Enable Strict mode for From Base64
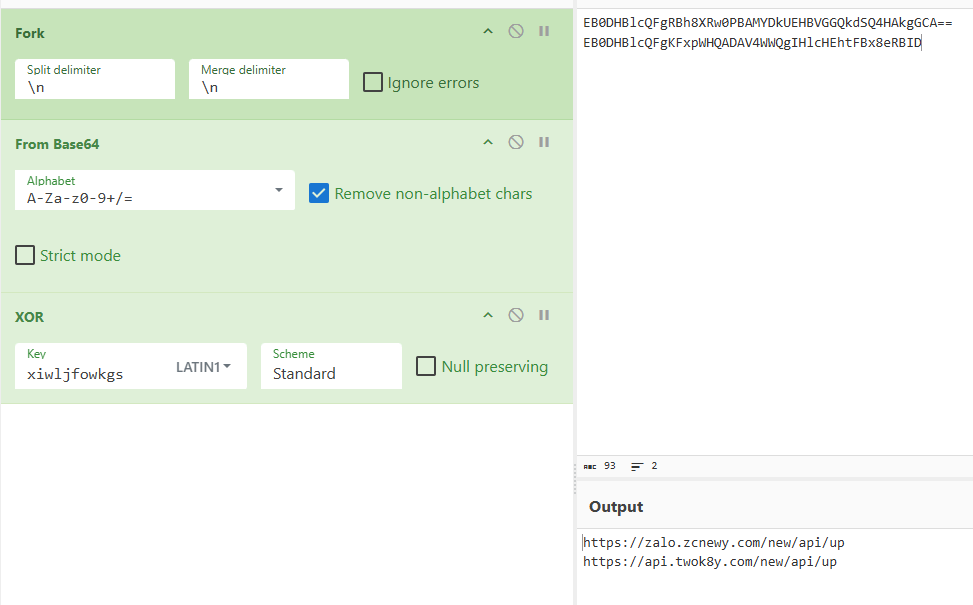This screenshot has height=605, width=973. pyautogui.click(x=25, y=255)
